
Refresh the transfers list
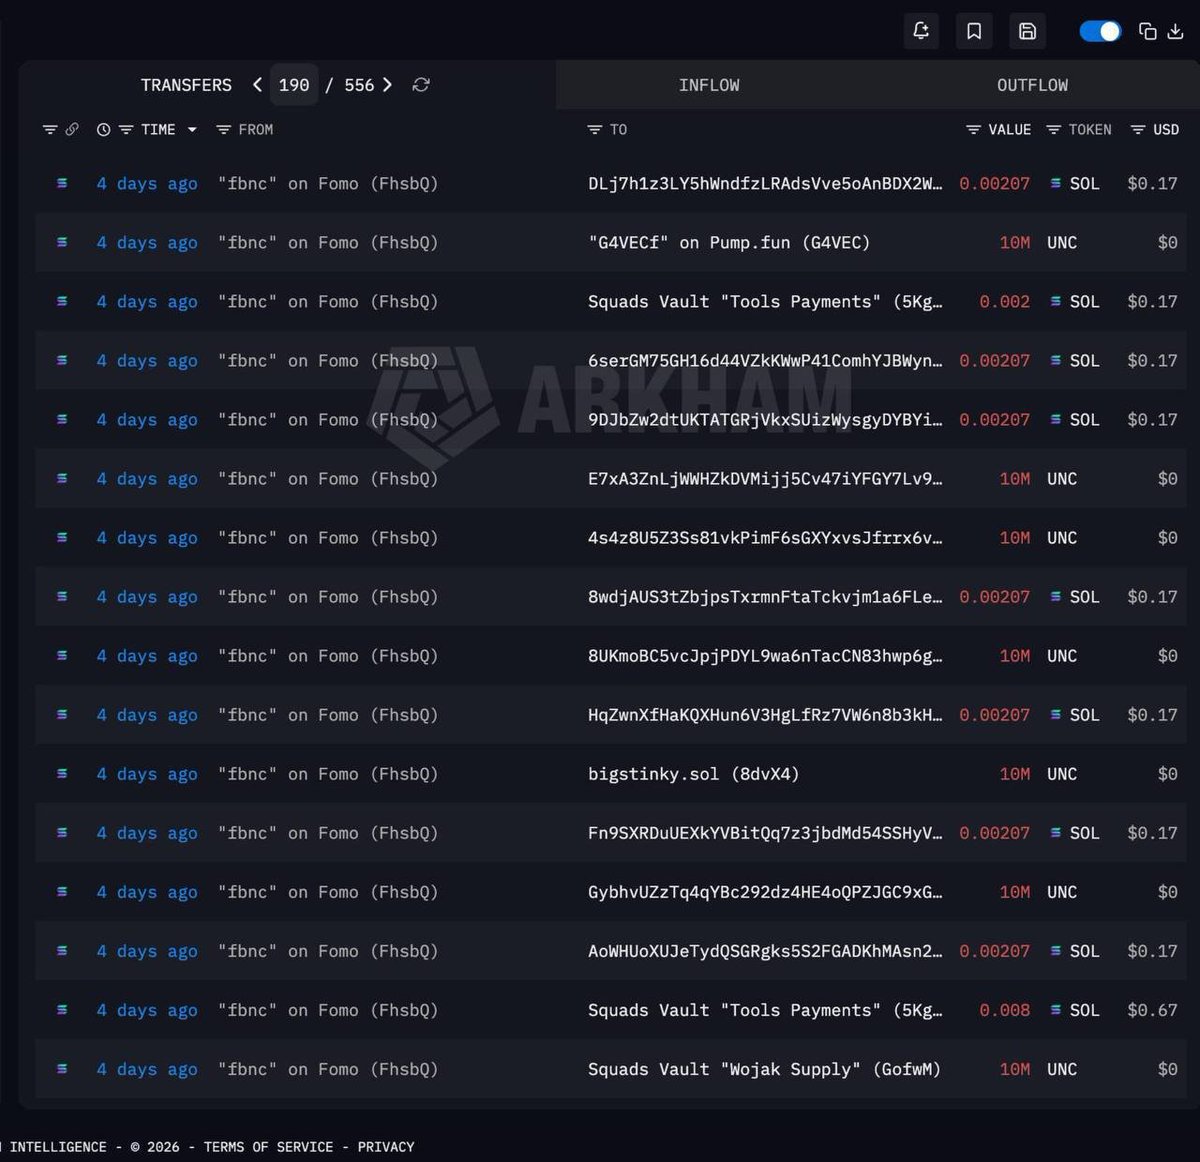(x=421, y=85)
